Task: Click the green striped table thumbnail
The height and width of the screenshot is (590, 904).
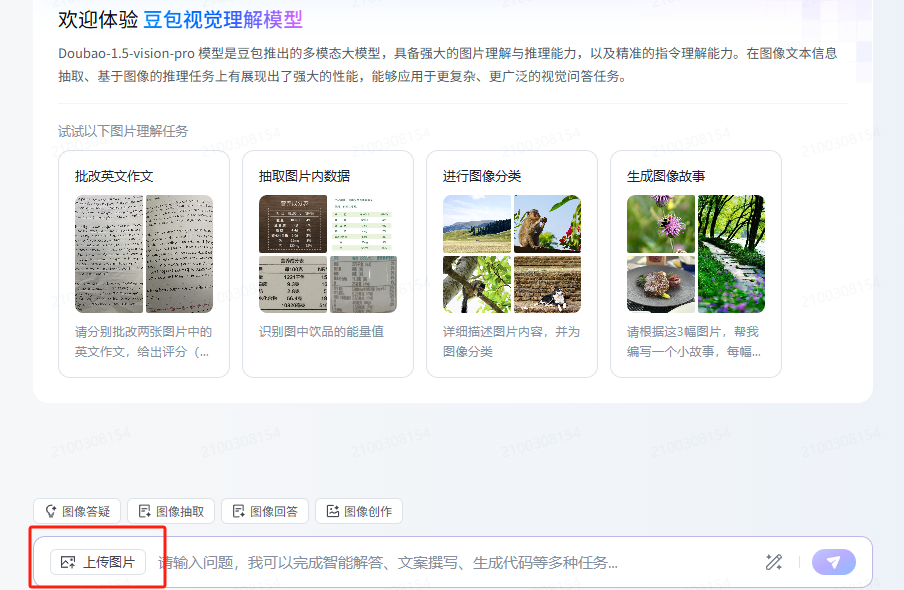Action: pos(363,224)
